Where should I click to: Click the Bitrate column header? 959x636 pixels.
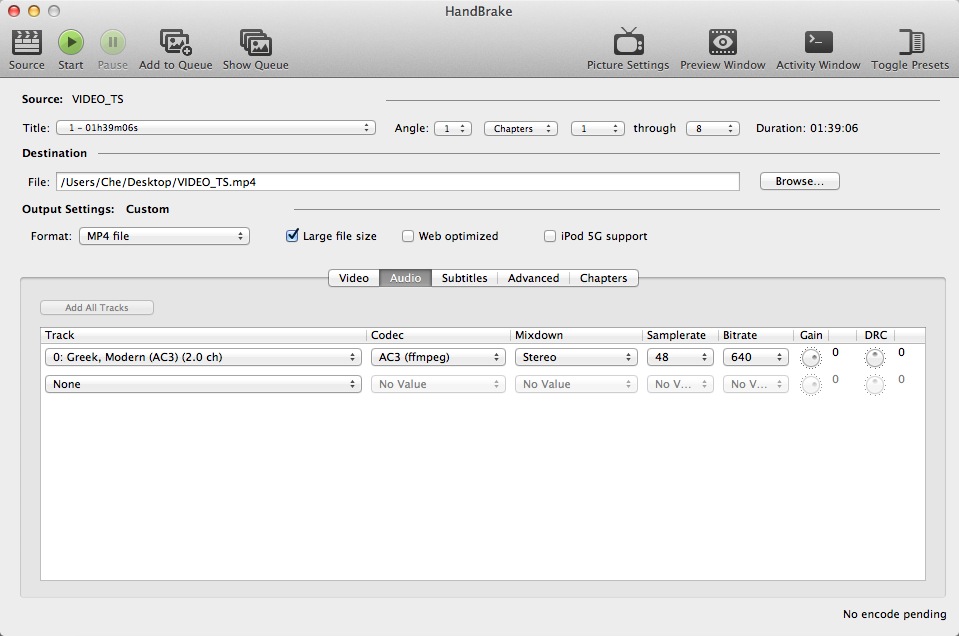pyautogui.click(x=756, y=335)
